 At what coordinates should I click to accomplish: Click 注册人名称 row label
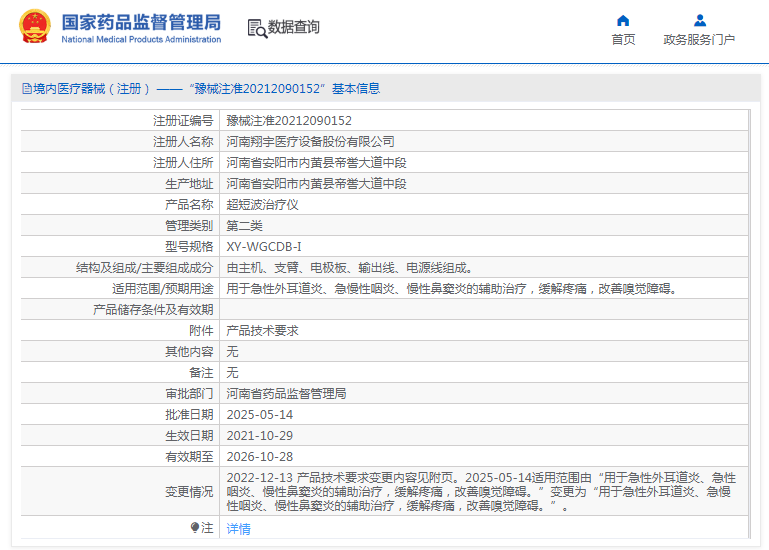183,142
